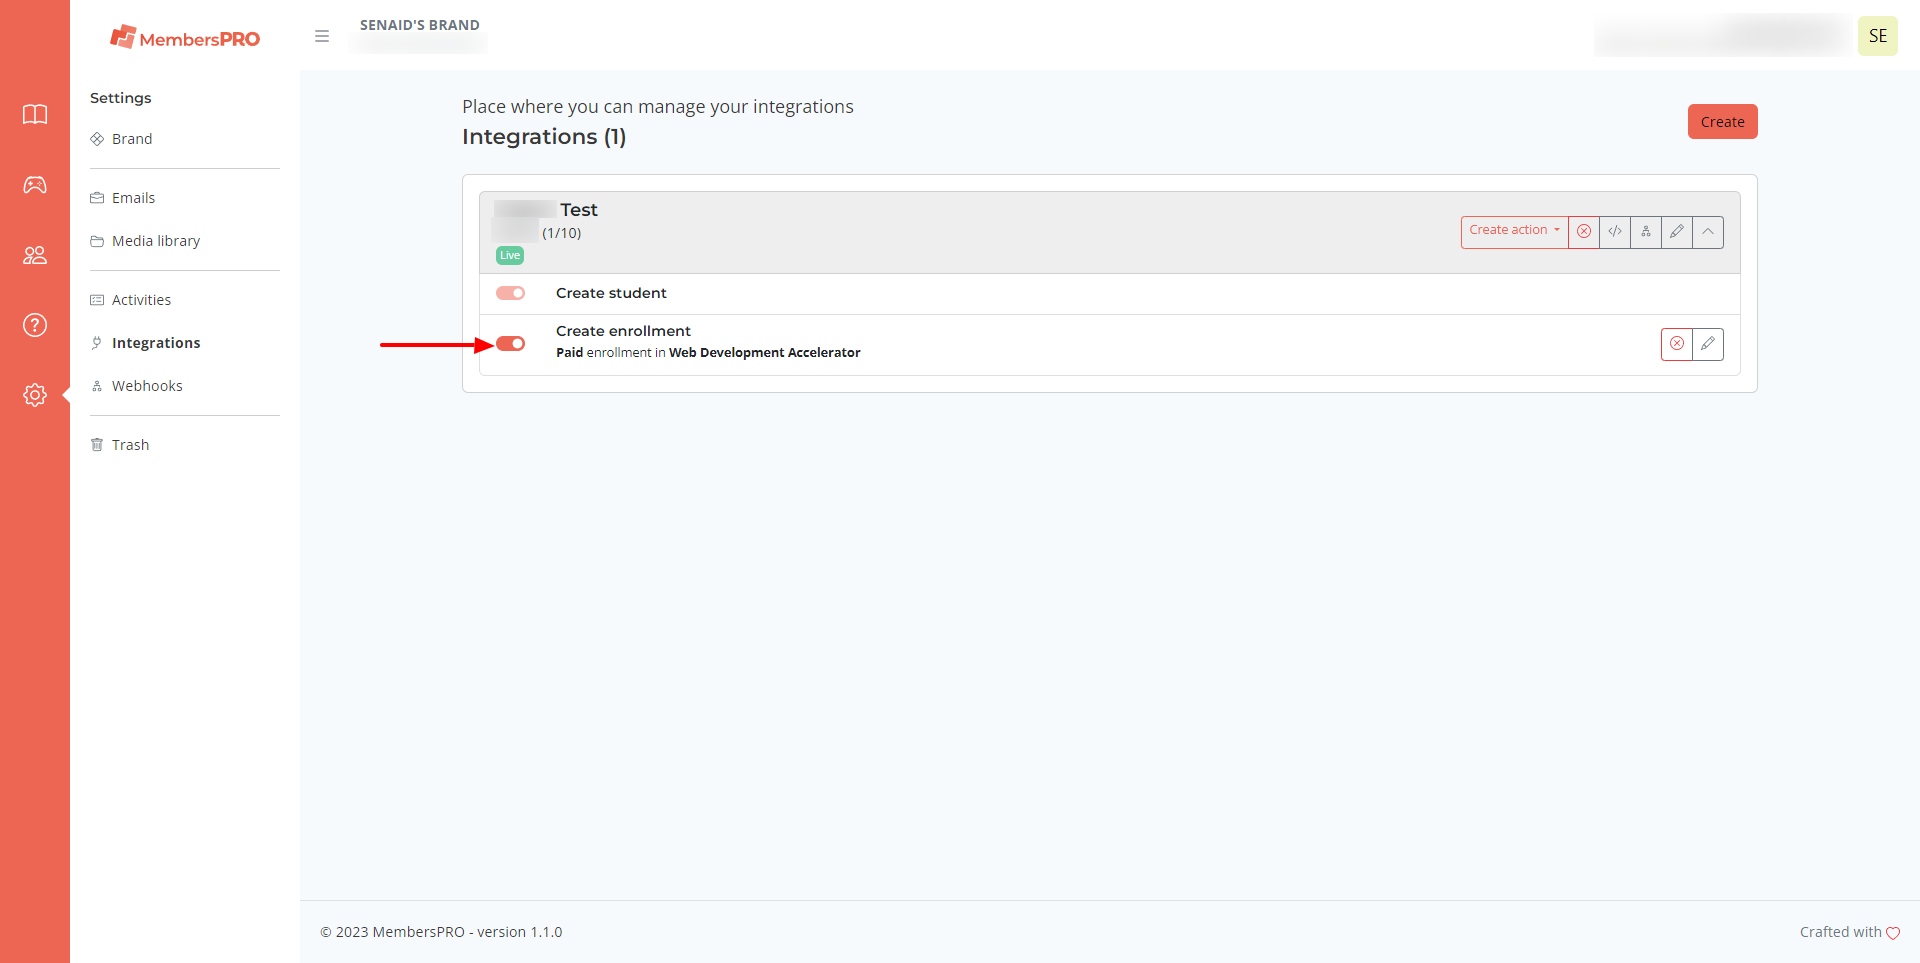Open Media library in settings menu
The width and height of the screenshot is (1920, 963).
tap(156, 241)
